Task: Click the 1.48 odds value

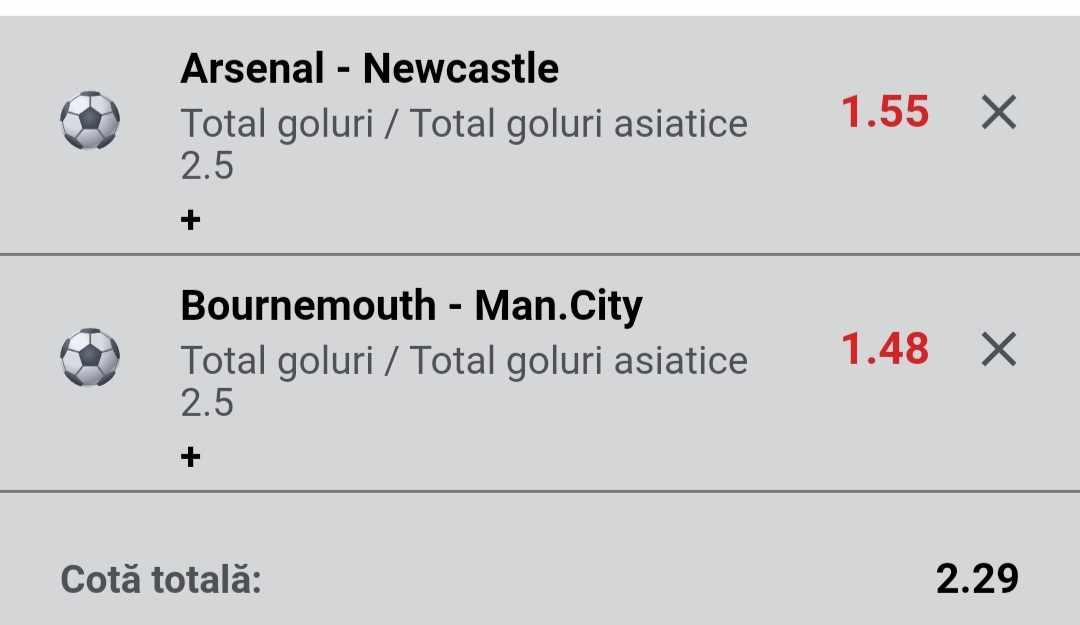Action: tap(885, 349)
